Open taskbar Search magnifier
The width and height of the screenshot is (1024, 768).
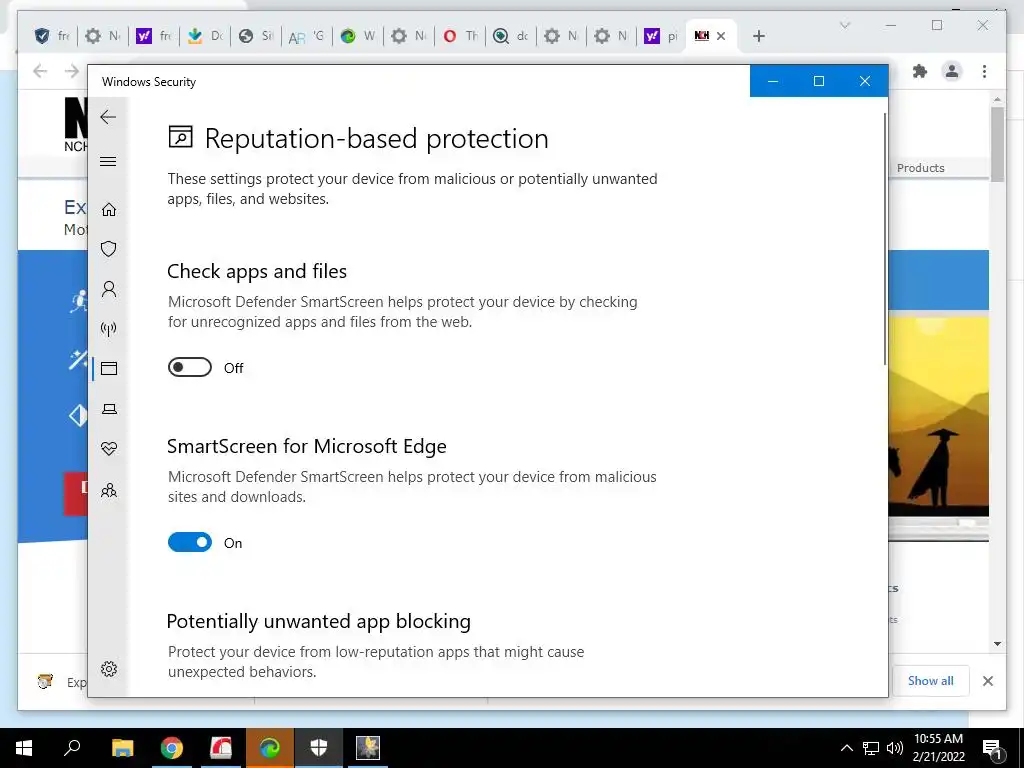[72, 748]
